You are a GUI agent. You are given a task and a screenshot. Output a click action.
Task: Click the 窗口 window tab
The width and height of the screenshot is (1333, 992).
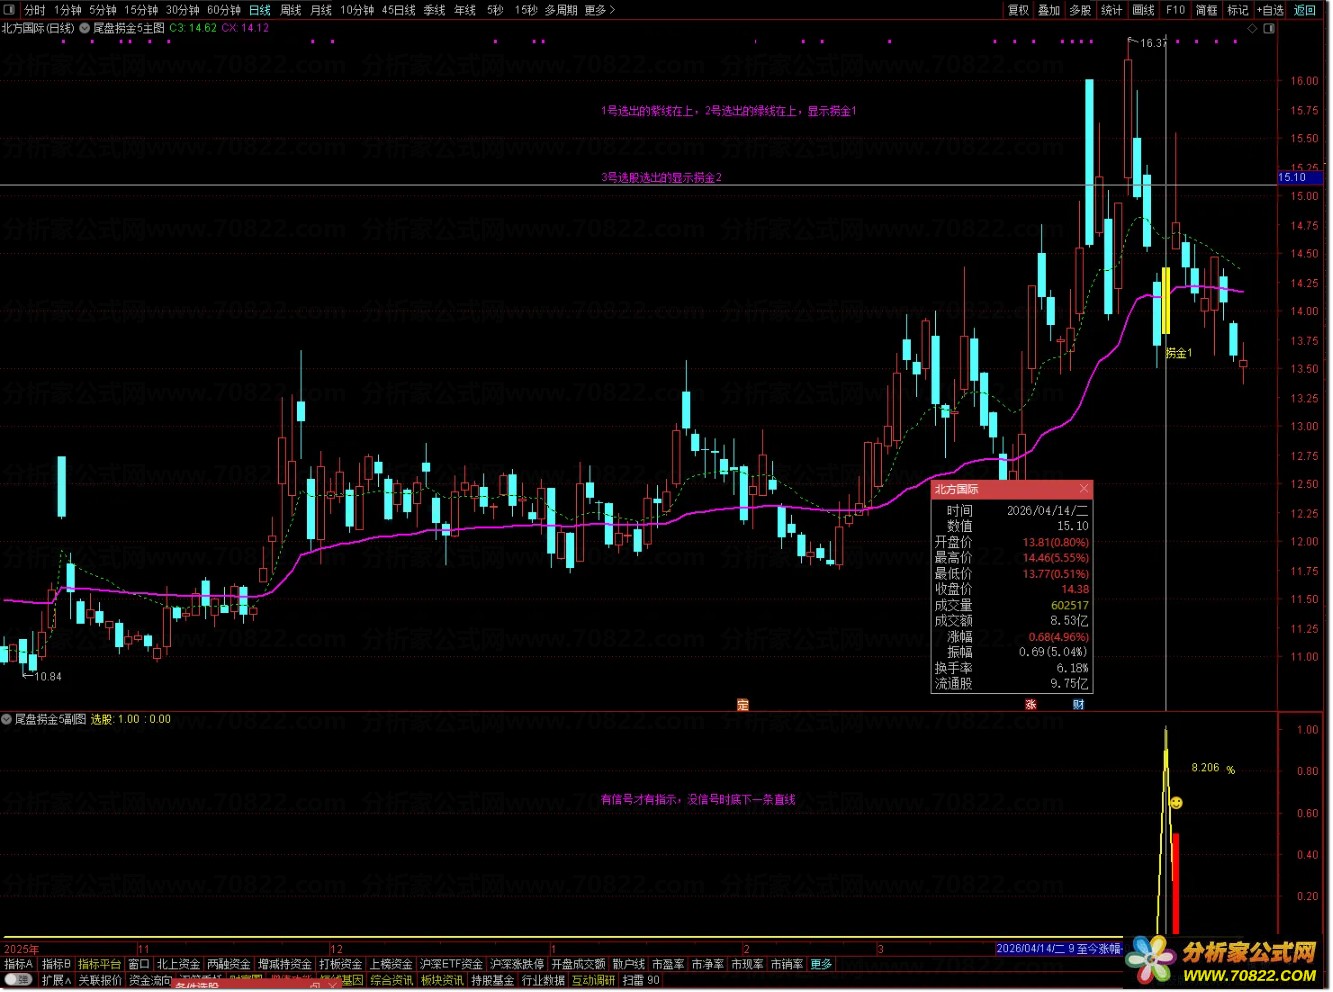139,965
